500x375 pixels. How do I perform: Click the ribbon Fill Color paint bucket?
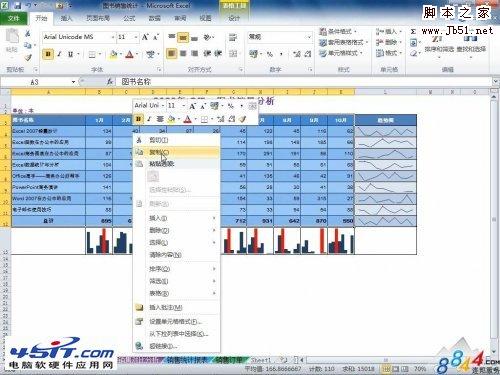tap(113, 54)
